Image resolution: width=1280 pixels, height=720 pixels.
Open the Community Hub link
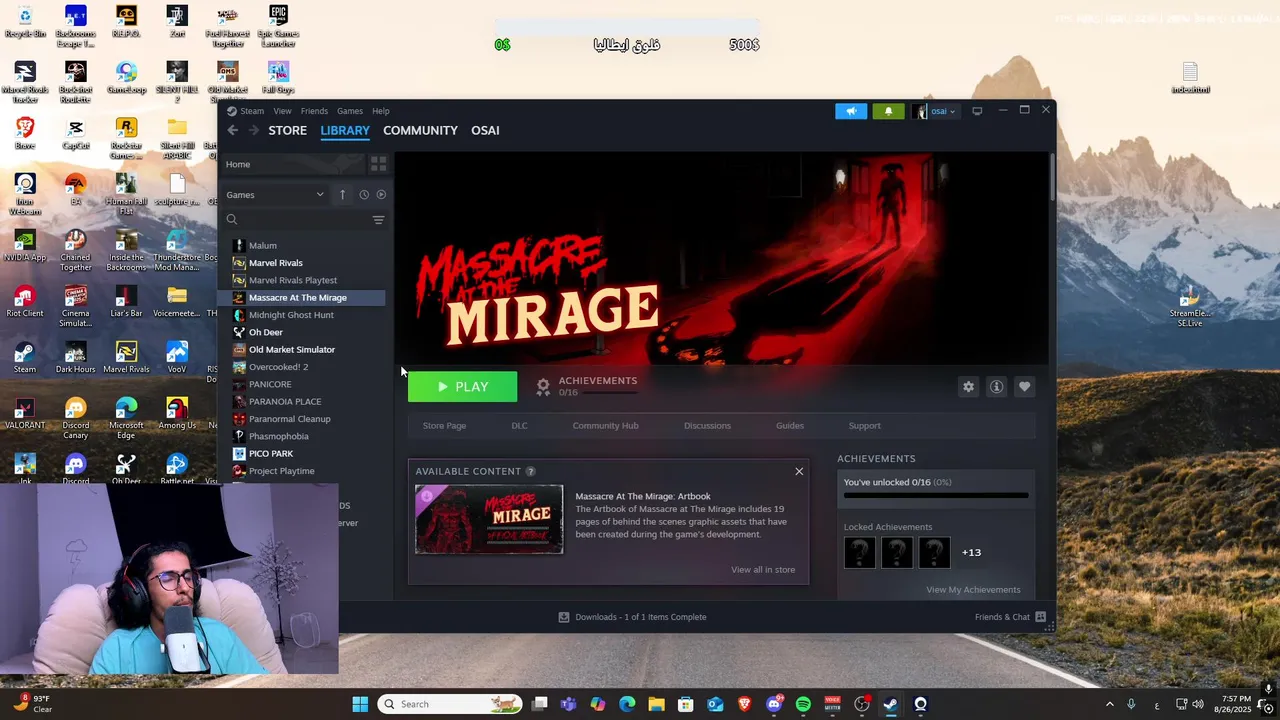(605, 426)
